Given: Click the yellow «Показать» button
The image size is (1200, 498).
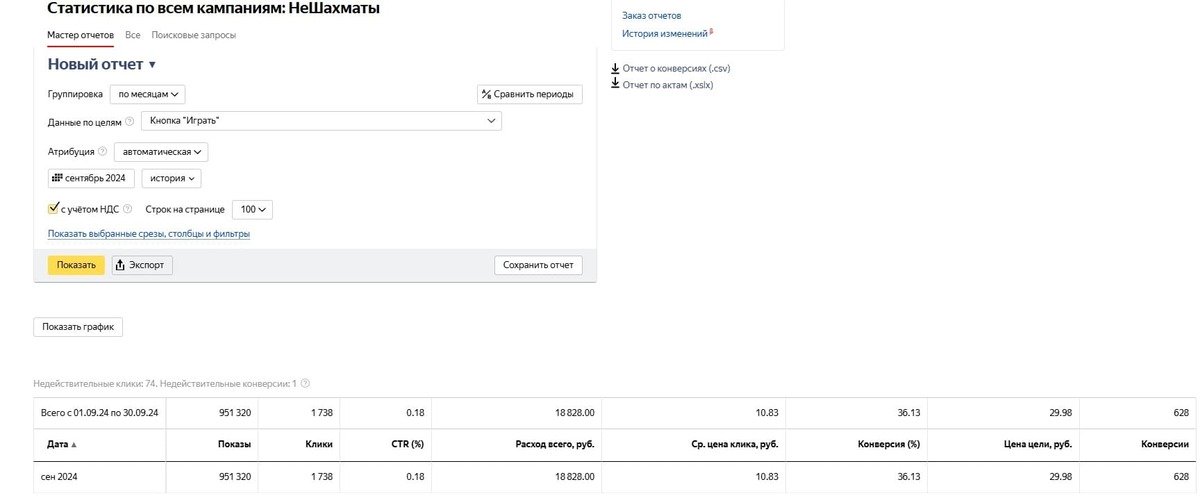Looking at the screenshot, I should point(76,265).
